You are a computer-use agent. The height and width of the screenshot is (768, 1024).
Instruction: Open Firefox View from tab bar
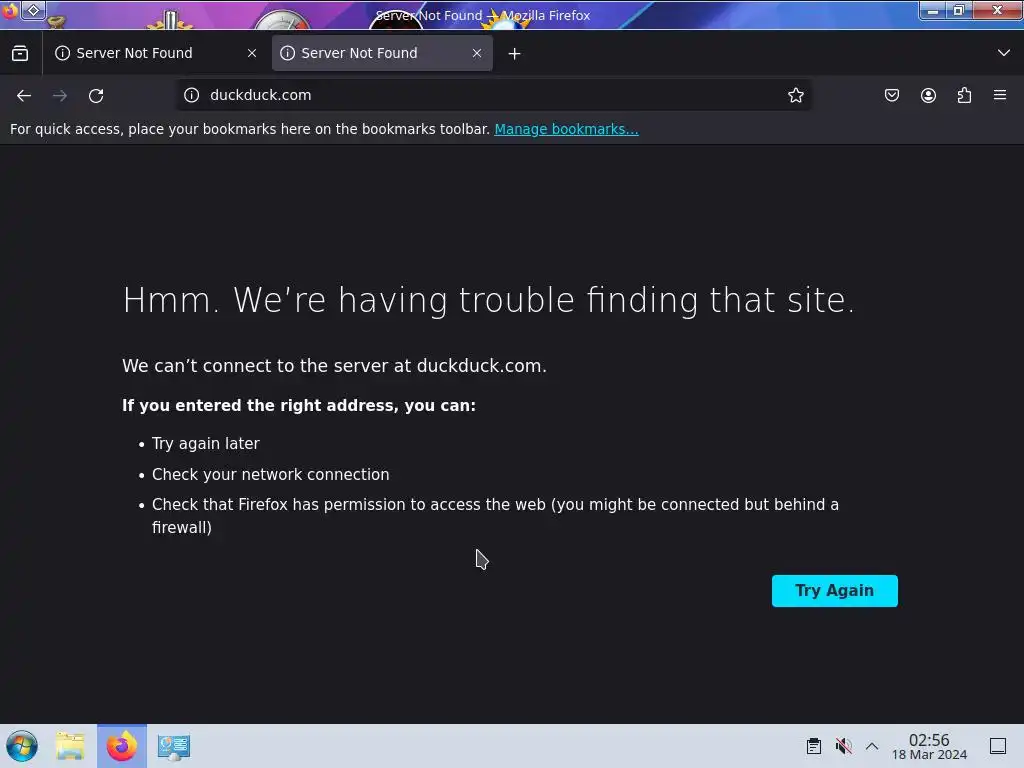(x=20, y=53)
